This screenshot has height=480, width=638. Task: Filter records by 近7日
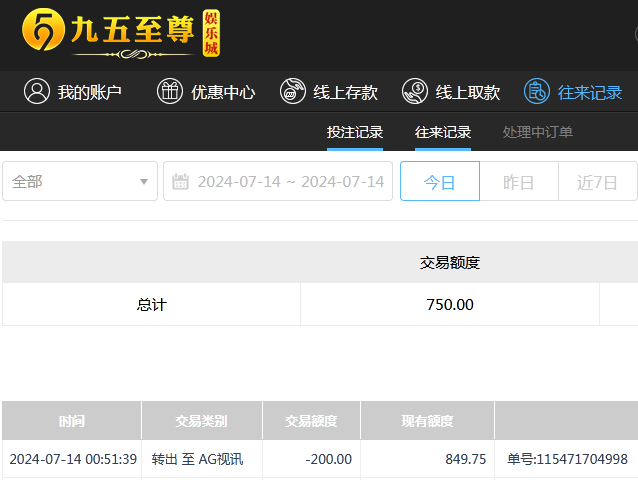(x=597, y=181)
